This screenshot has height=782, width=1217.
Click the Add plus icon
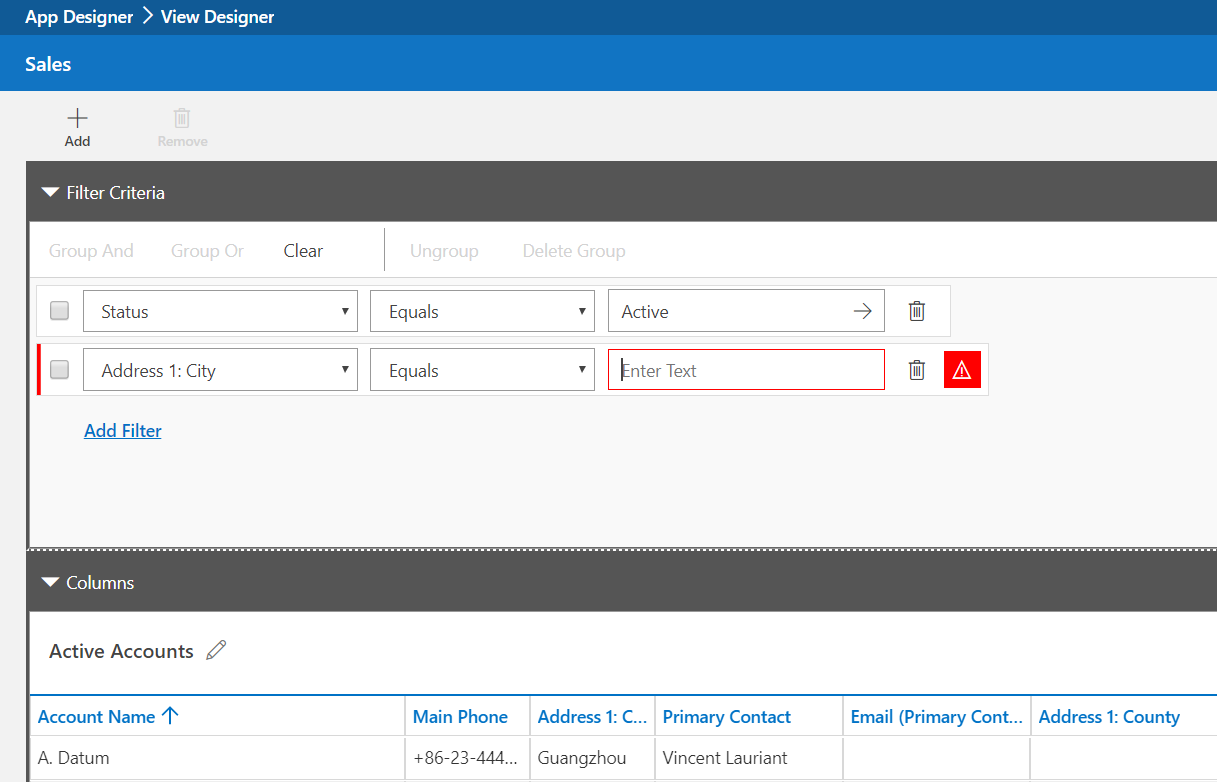[77, 118]
